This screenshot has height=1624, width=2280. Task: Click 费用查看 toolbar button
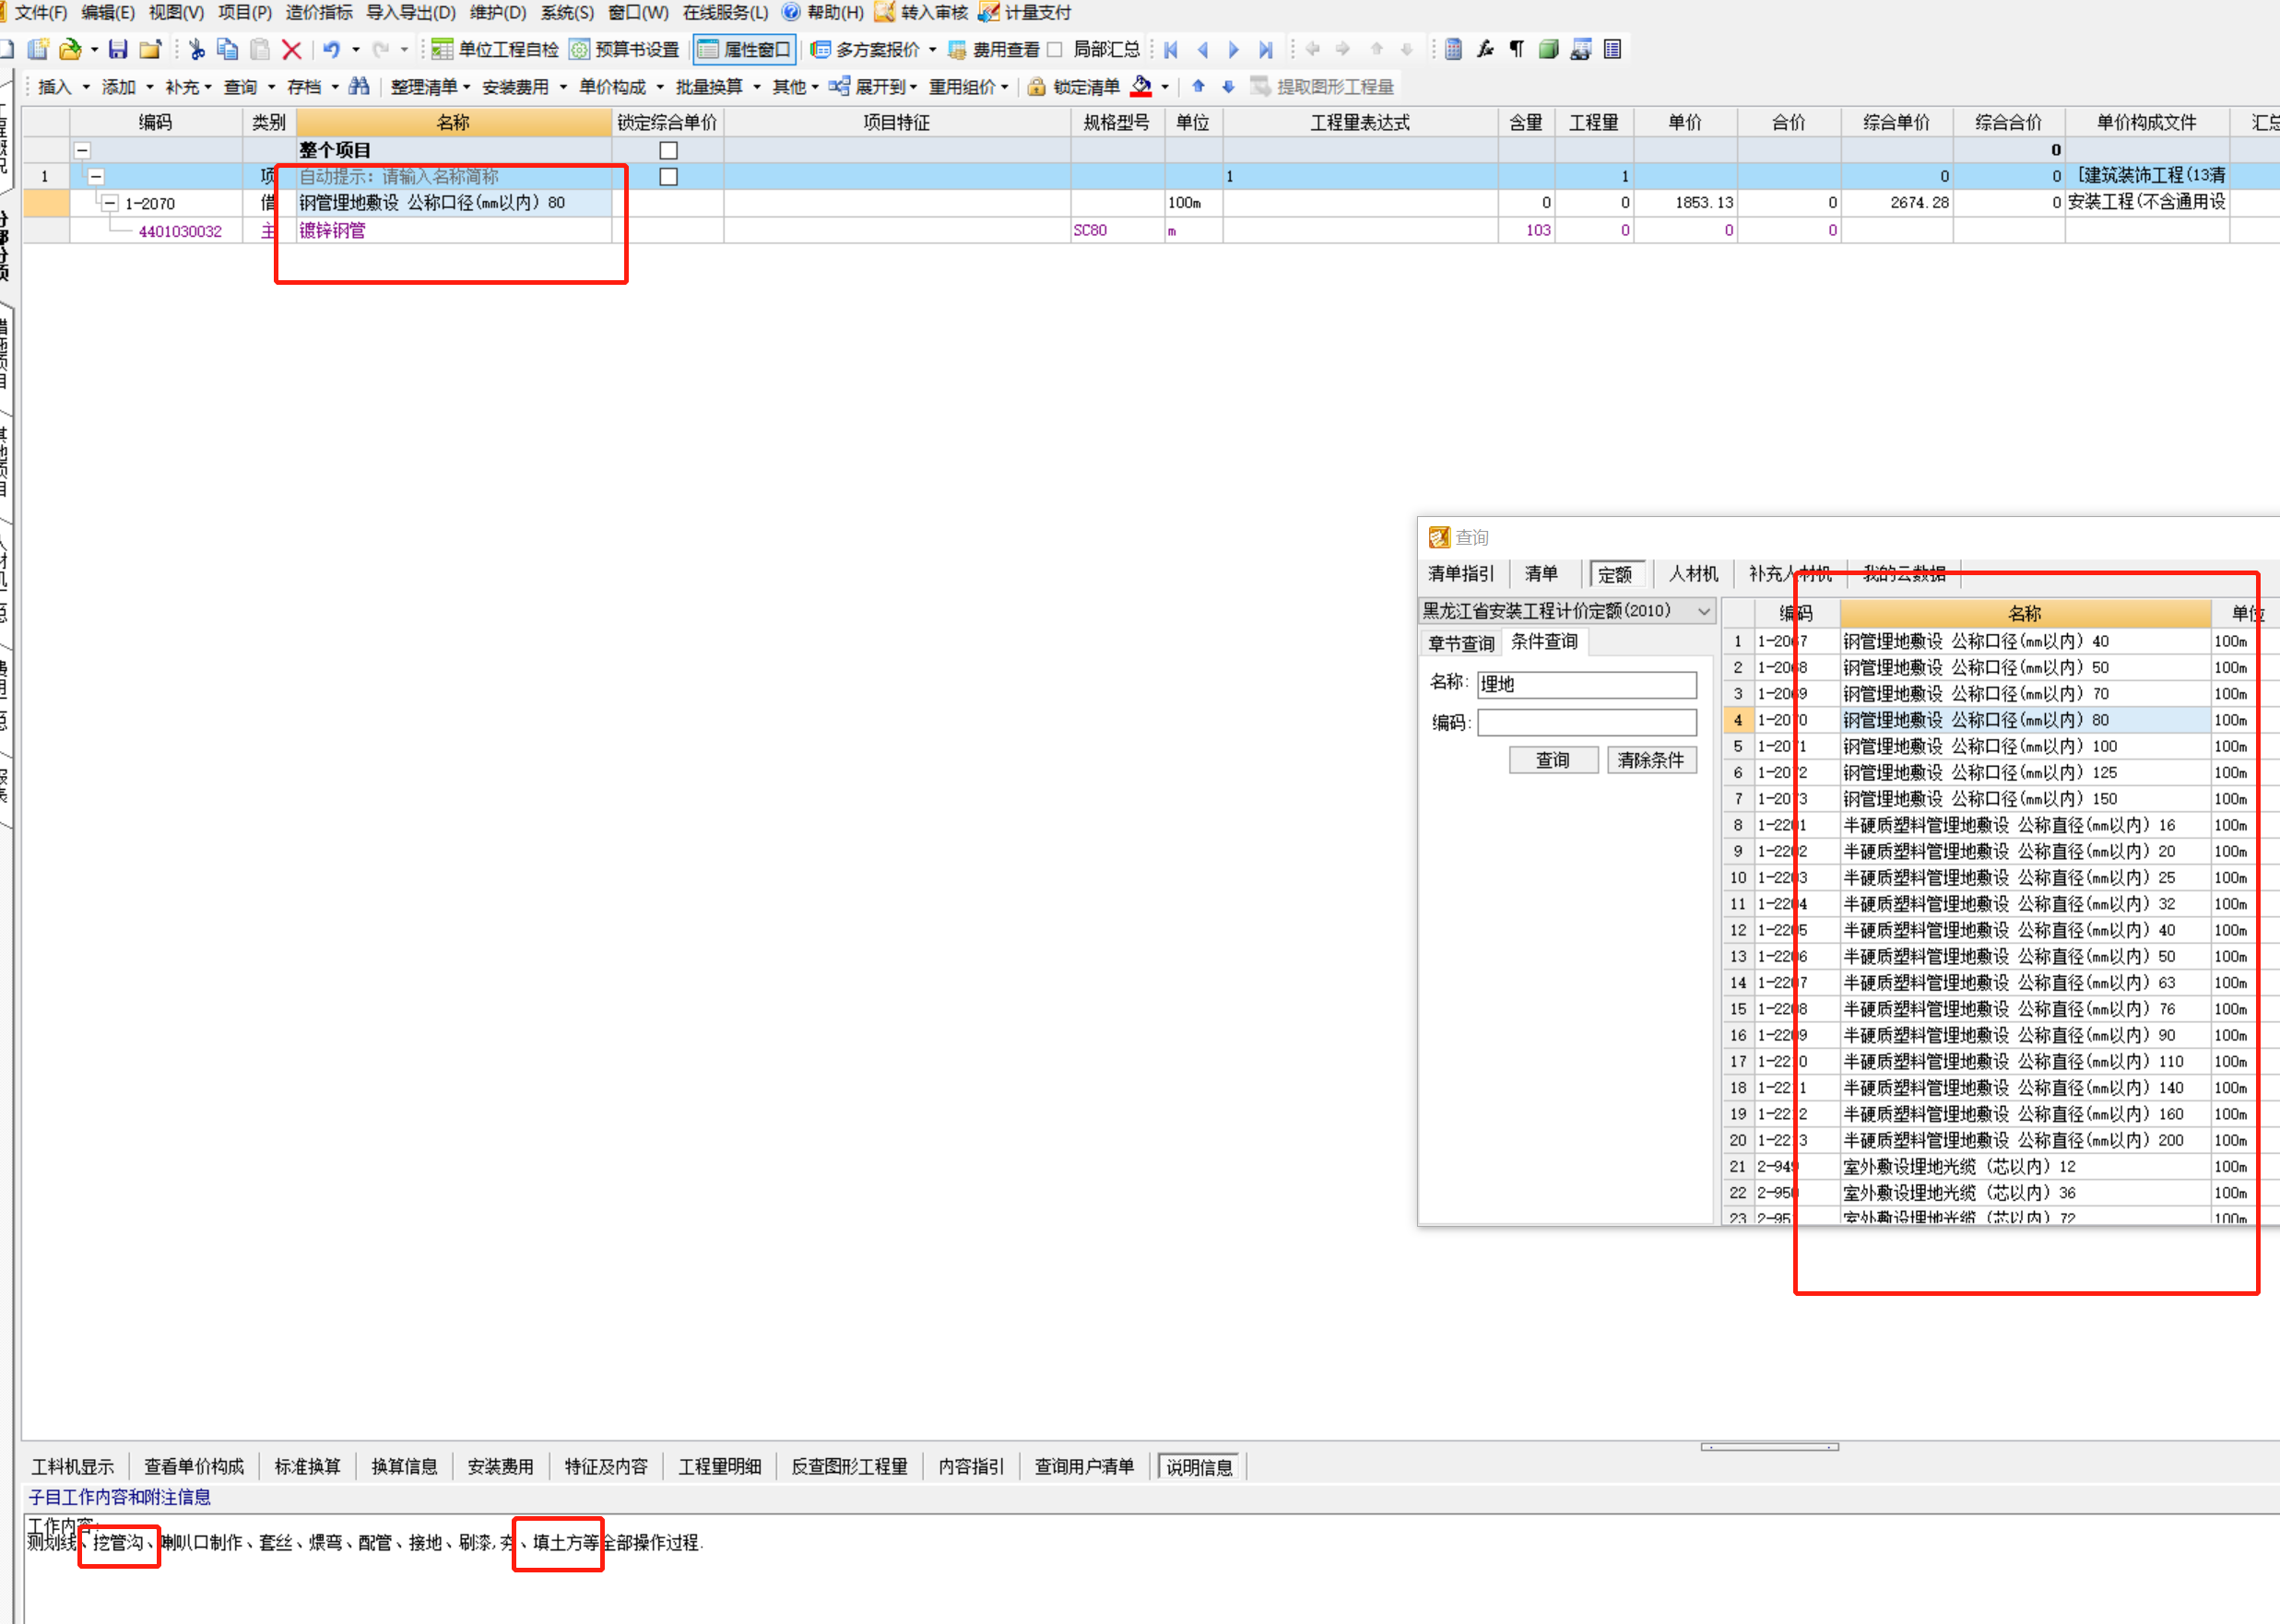[994, 49]
